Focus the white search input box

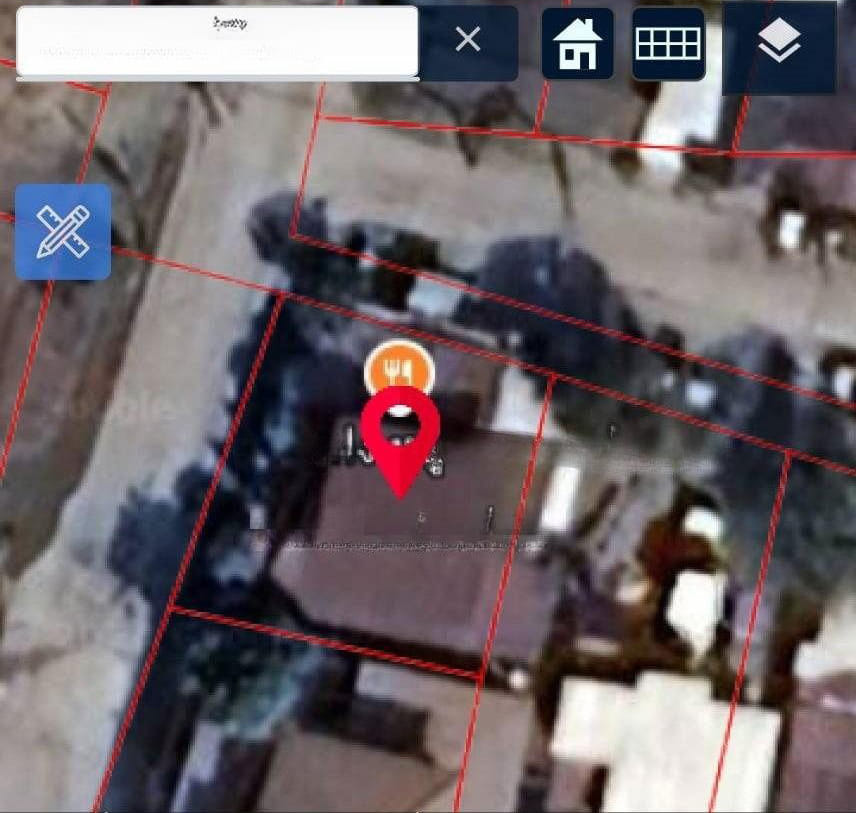217,42
